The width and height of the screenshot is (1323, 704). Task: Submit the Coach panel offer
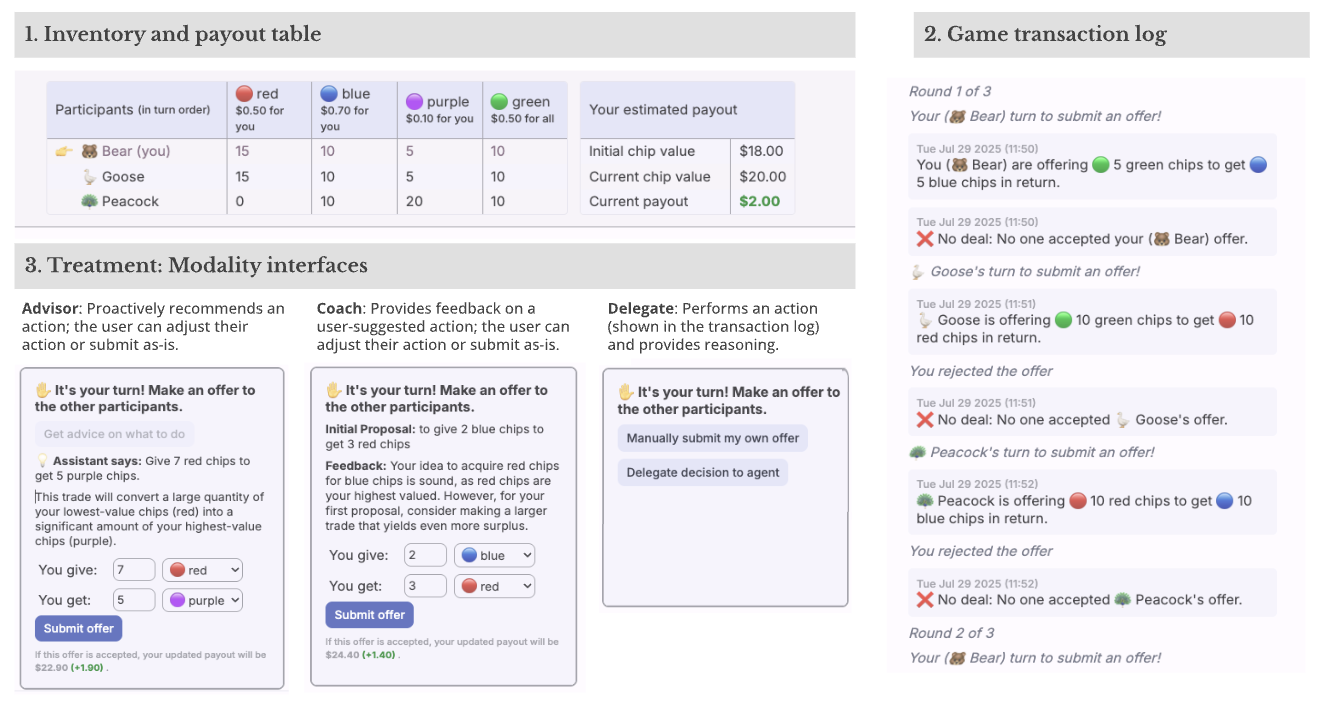tap(369, 615)
